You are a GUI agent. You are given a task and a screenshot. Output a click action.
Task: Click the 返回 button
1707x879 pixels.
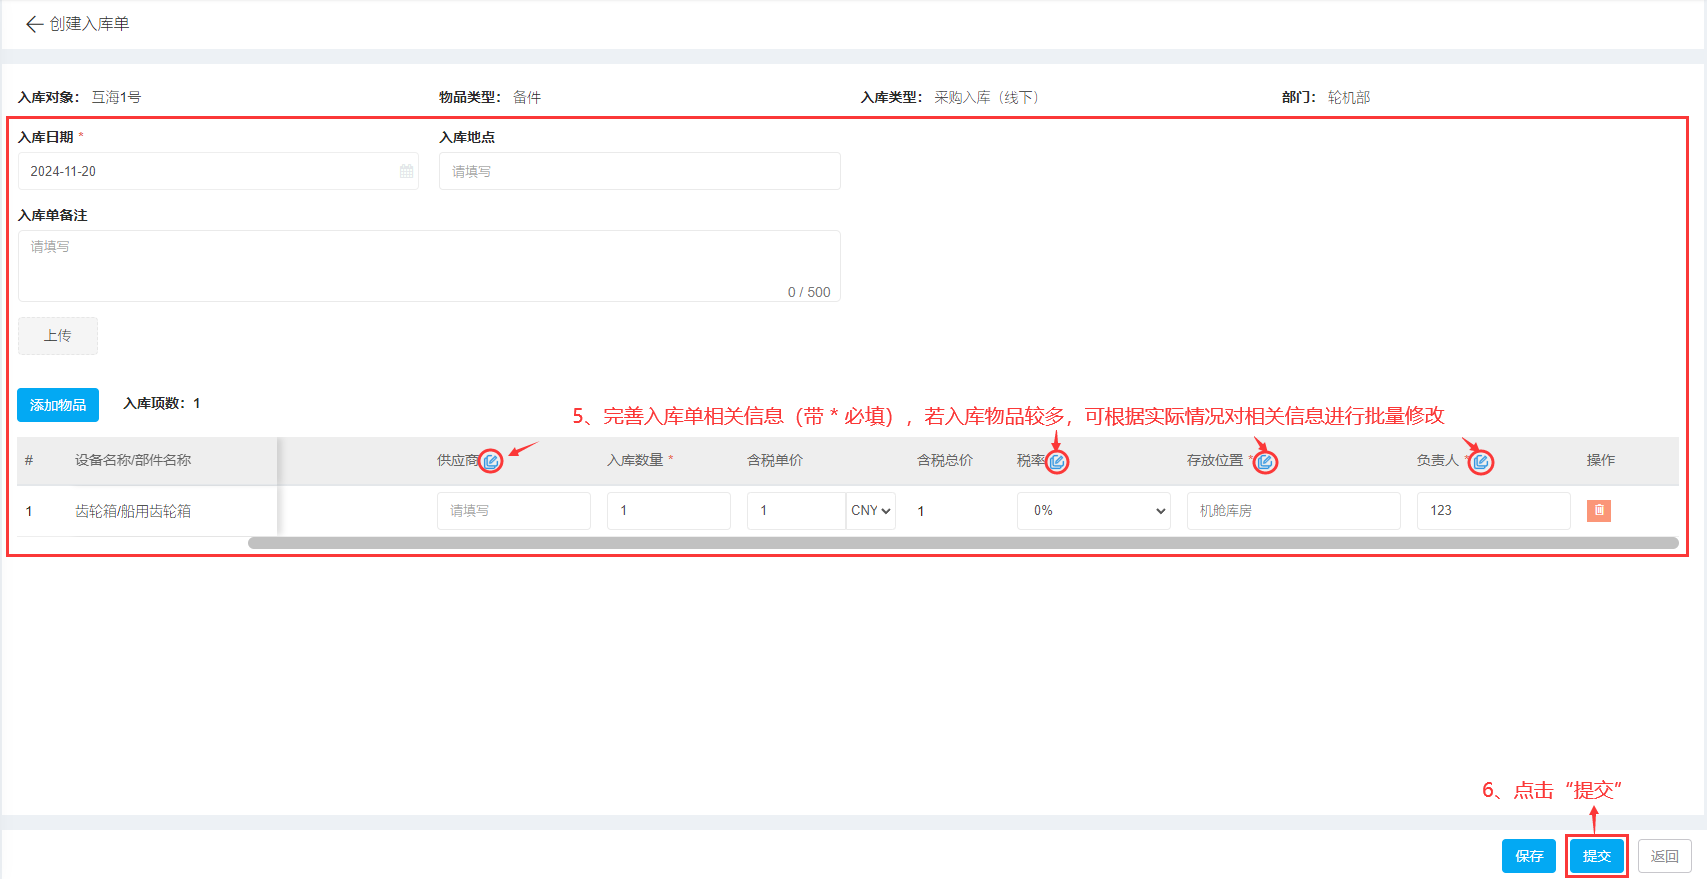(x=1665, y=856)
